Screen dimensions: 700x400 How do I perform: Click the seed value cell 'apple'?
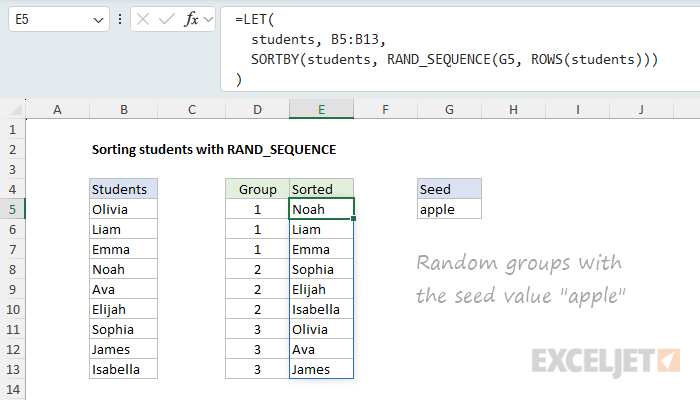coord(449,209)
